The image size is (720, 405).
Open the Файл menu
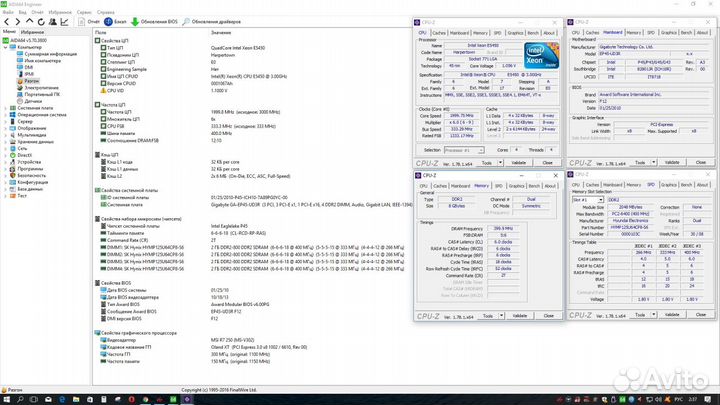[x=8, y=12]
